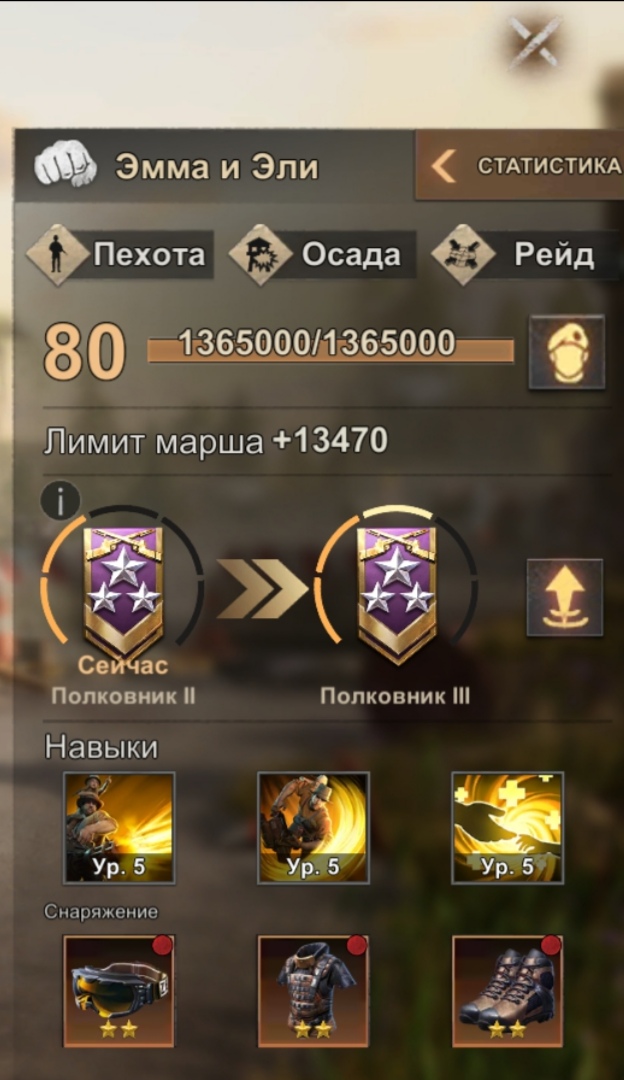Screen dimensions: 624x1080
Task: Close the hero panel with crossed-swords X
Action: (x=535, y=42)
